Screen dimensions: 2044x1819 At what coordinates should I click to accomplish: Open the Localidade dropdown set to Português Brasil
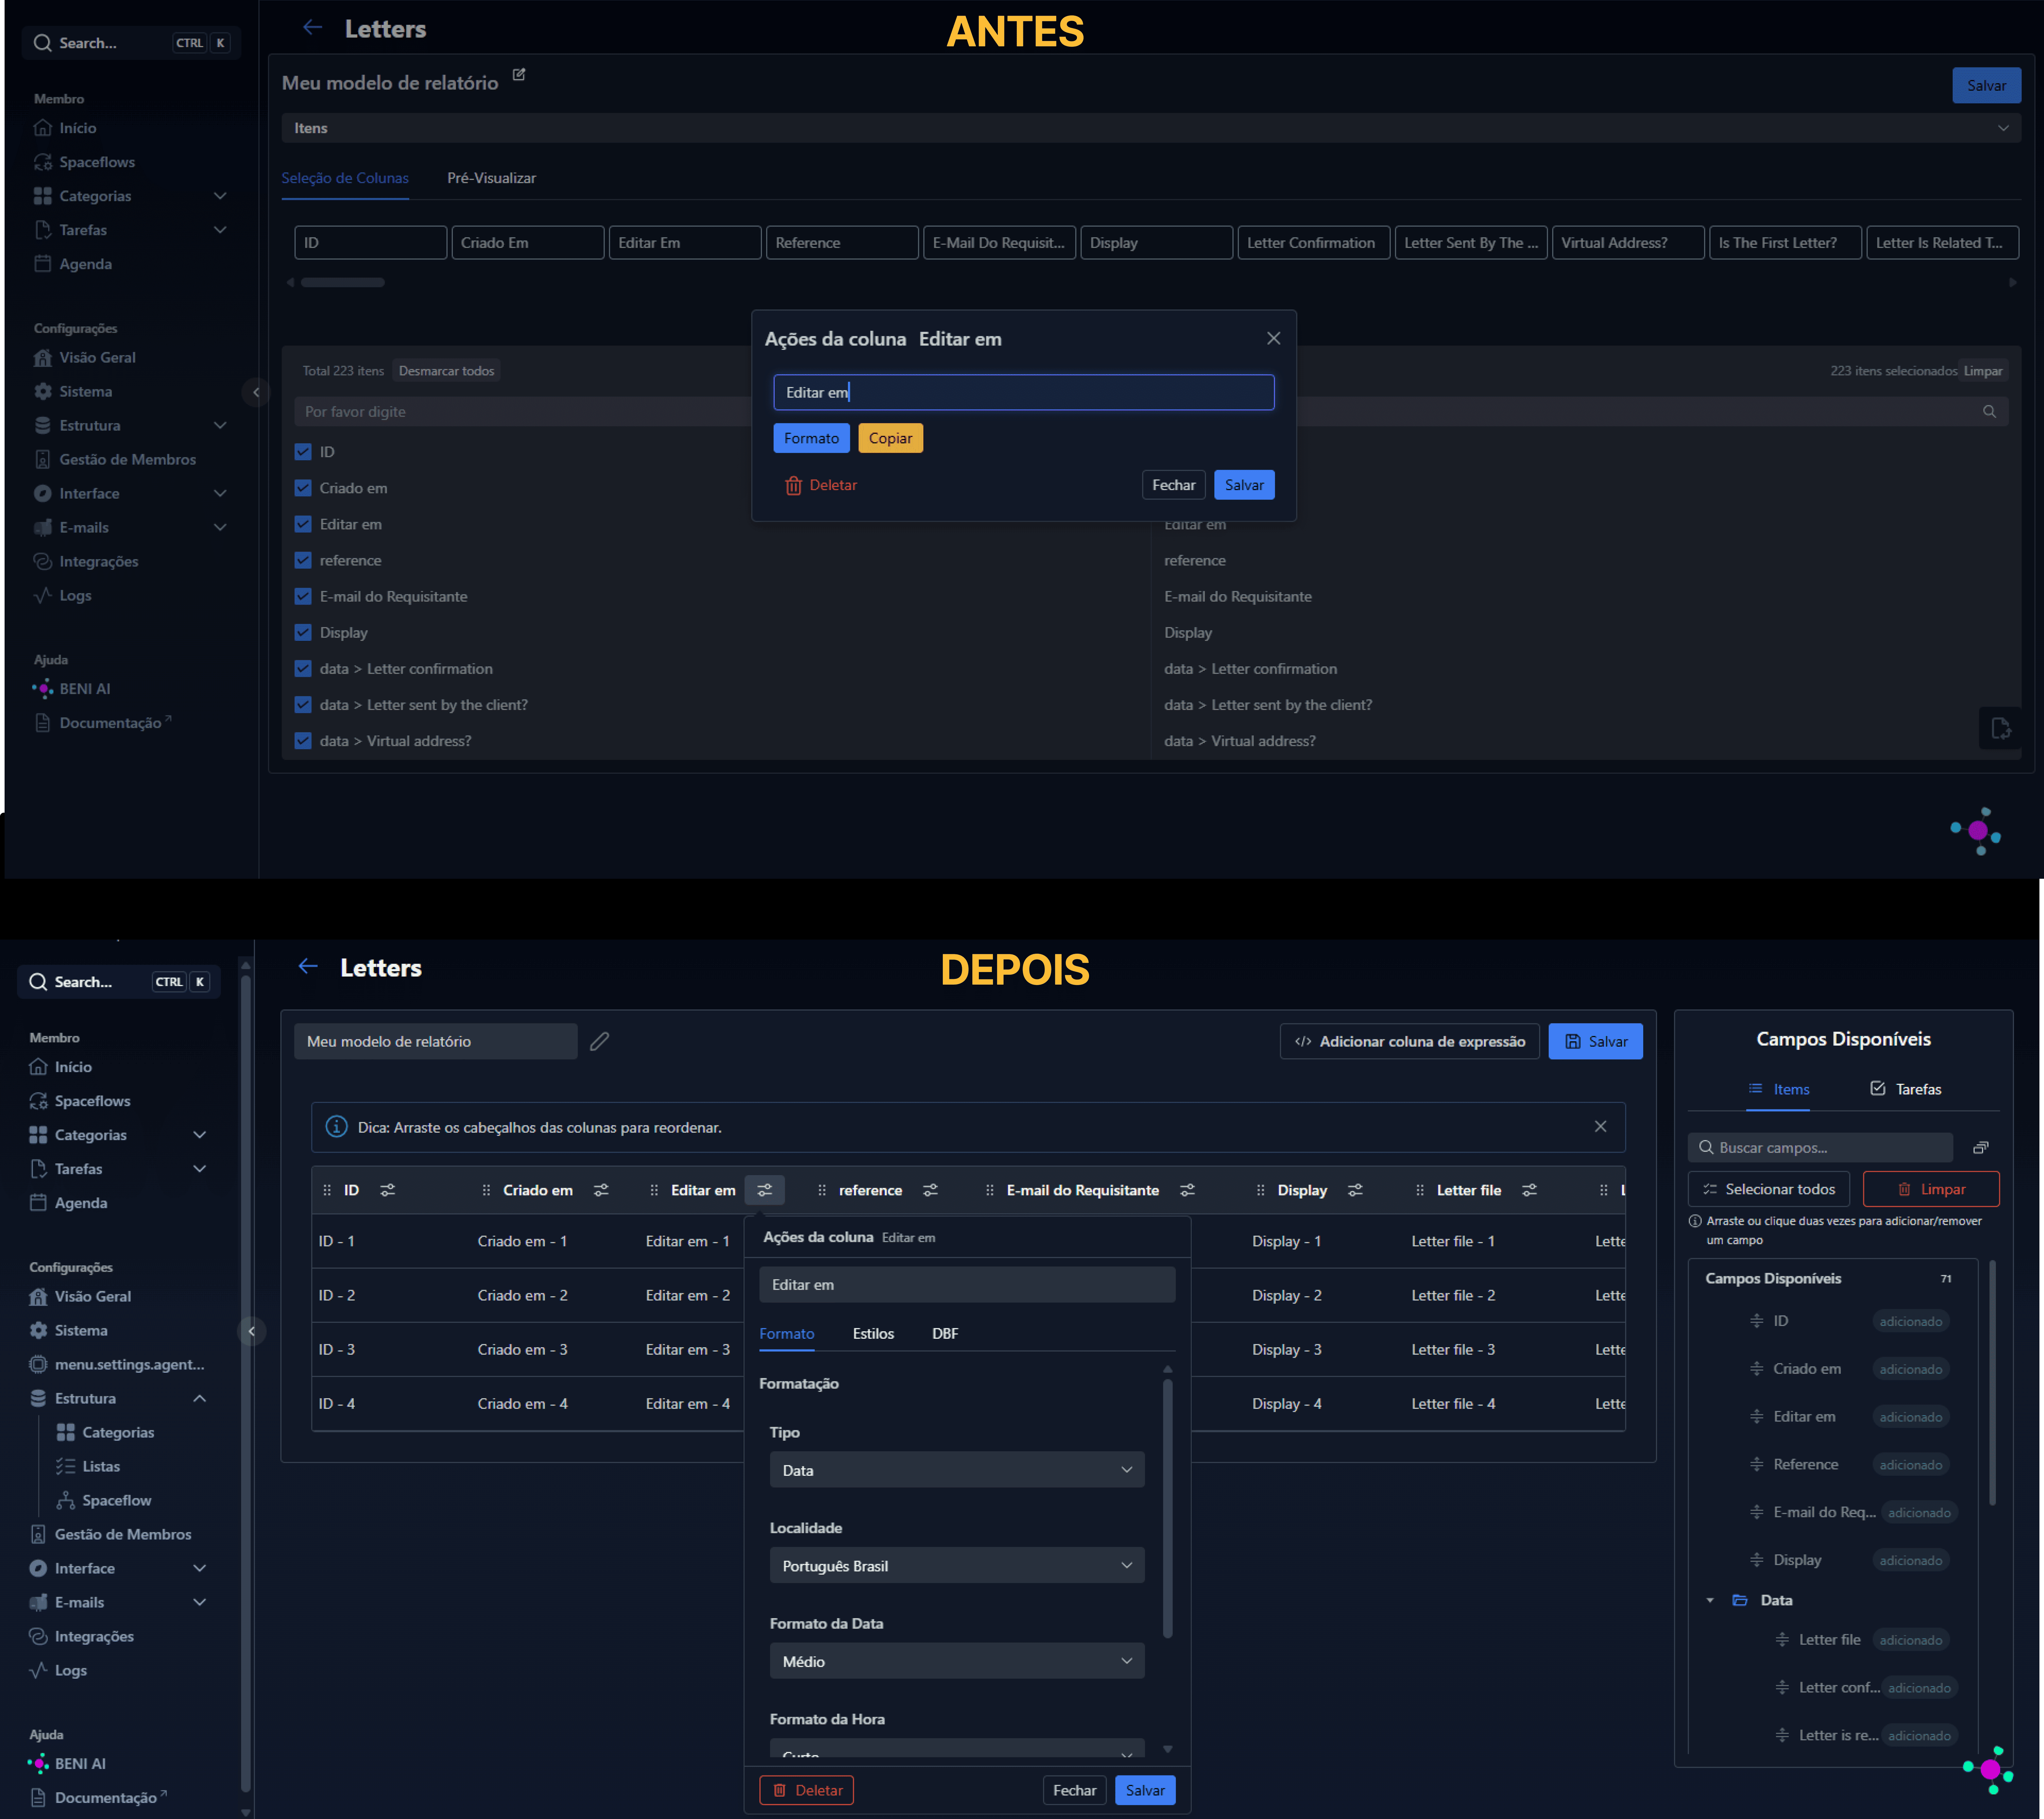(x=956, y=1565)
